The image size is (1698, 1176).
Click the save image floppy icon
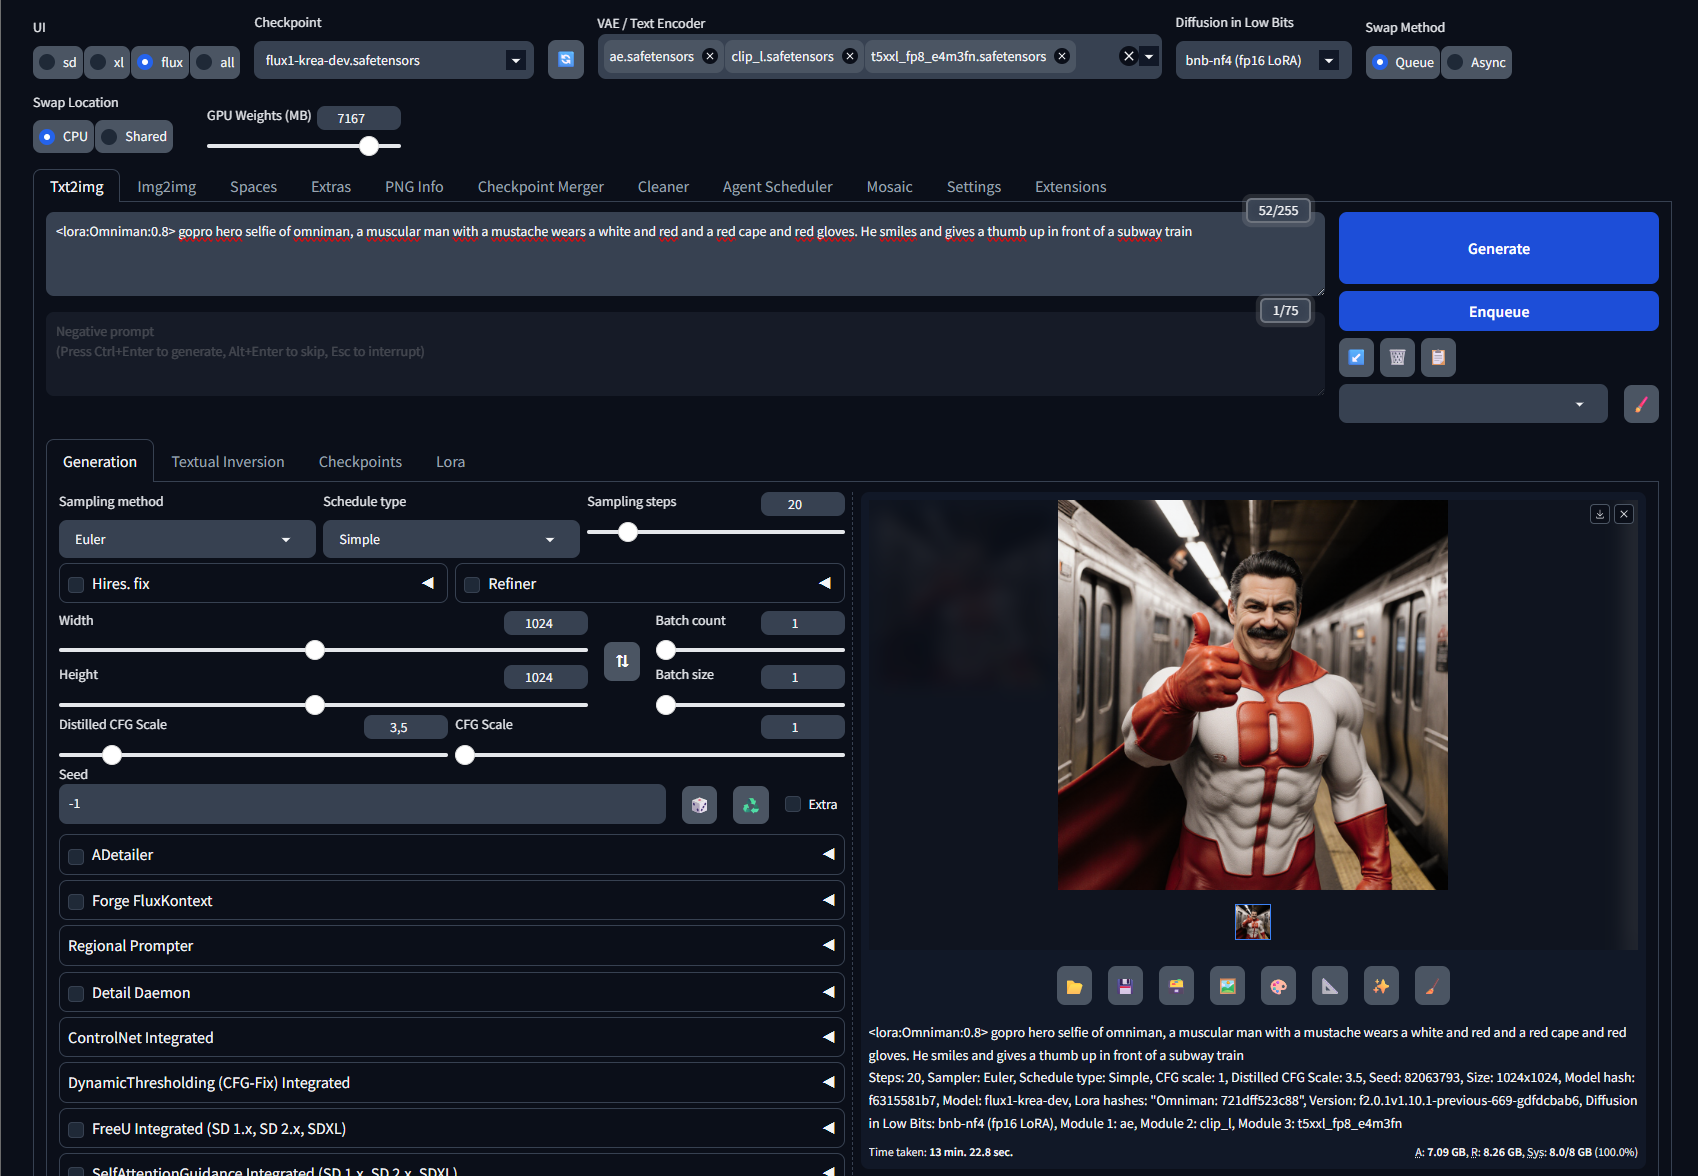tap(1125, 986)
